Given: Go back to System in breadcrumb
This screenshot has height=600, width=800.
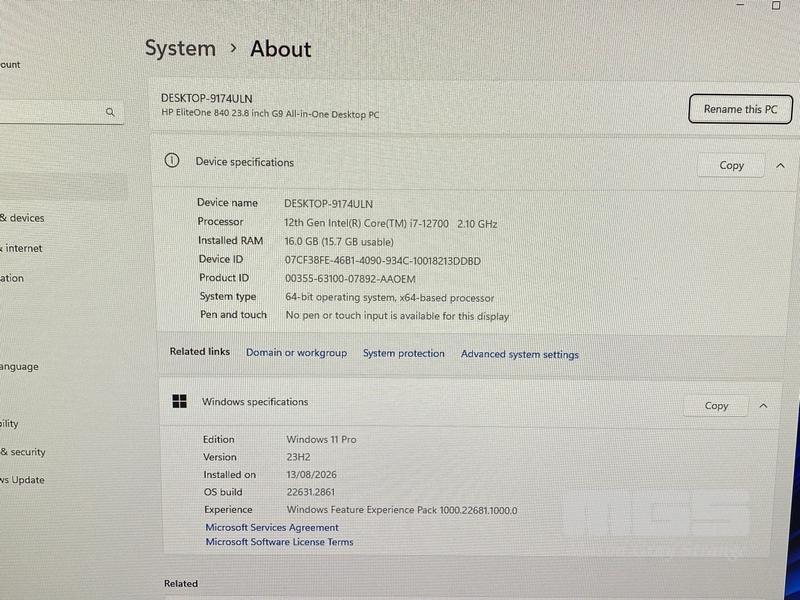Looking at the screenshot, I should tap(180, 48).
